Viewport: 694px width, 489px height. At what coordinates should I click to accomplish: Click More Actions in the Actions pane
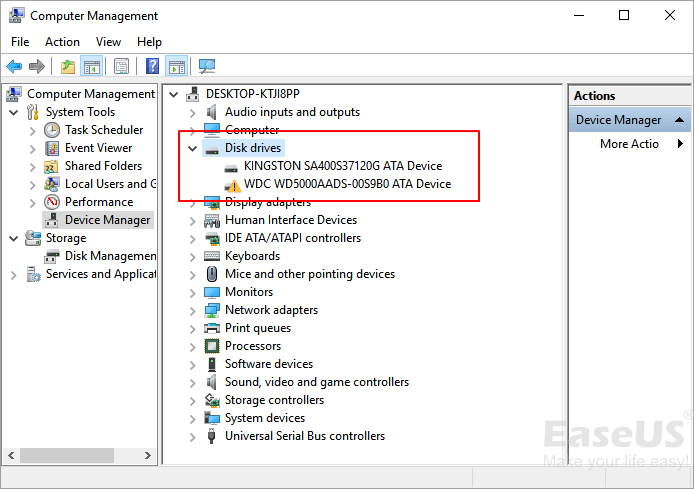pyautogui.click(x=629, y=144)
